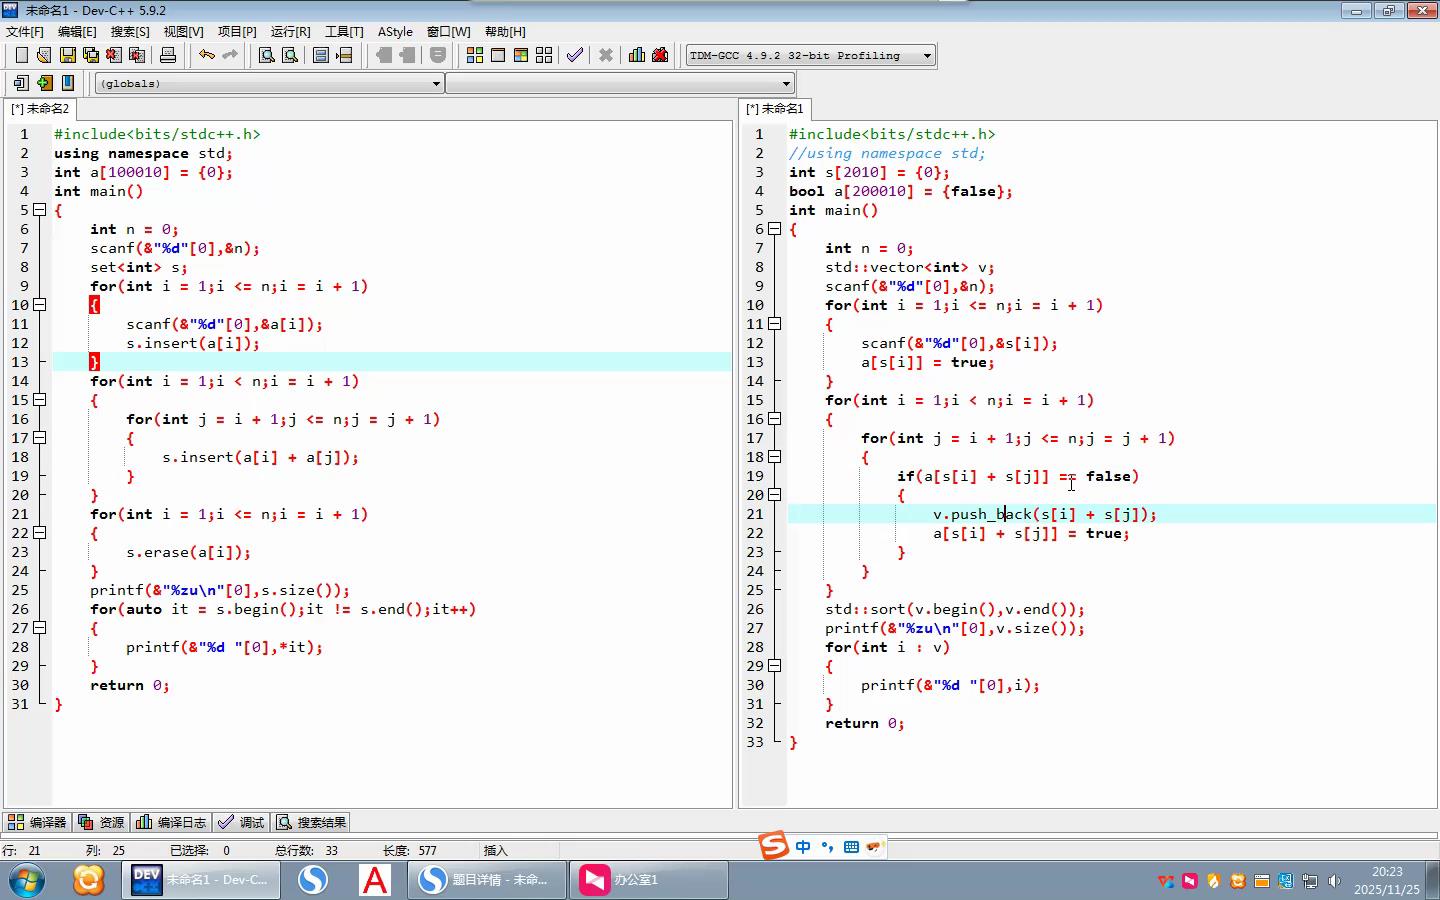Collapse the fold at line 5 in left editor

pyautogui.click(x=40, y=210)
